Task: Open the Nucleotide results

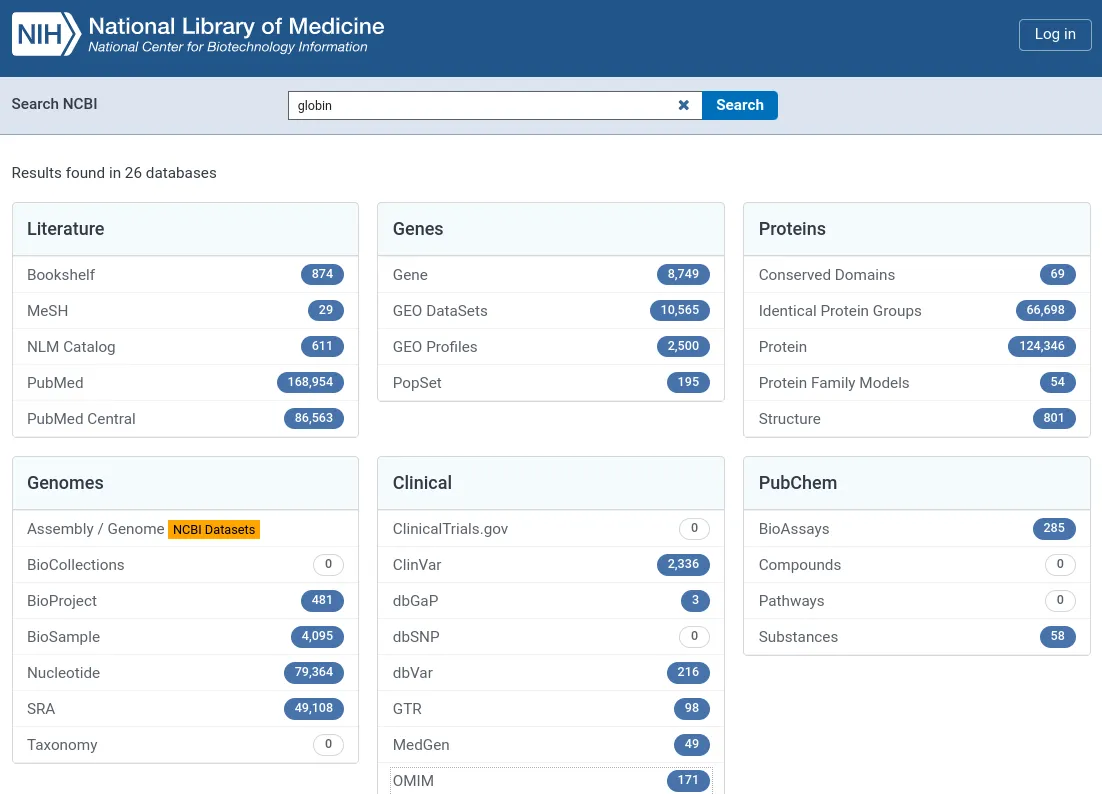Action: coord(63,672)
